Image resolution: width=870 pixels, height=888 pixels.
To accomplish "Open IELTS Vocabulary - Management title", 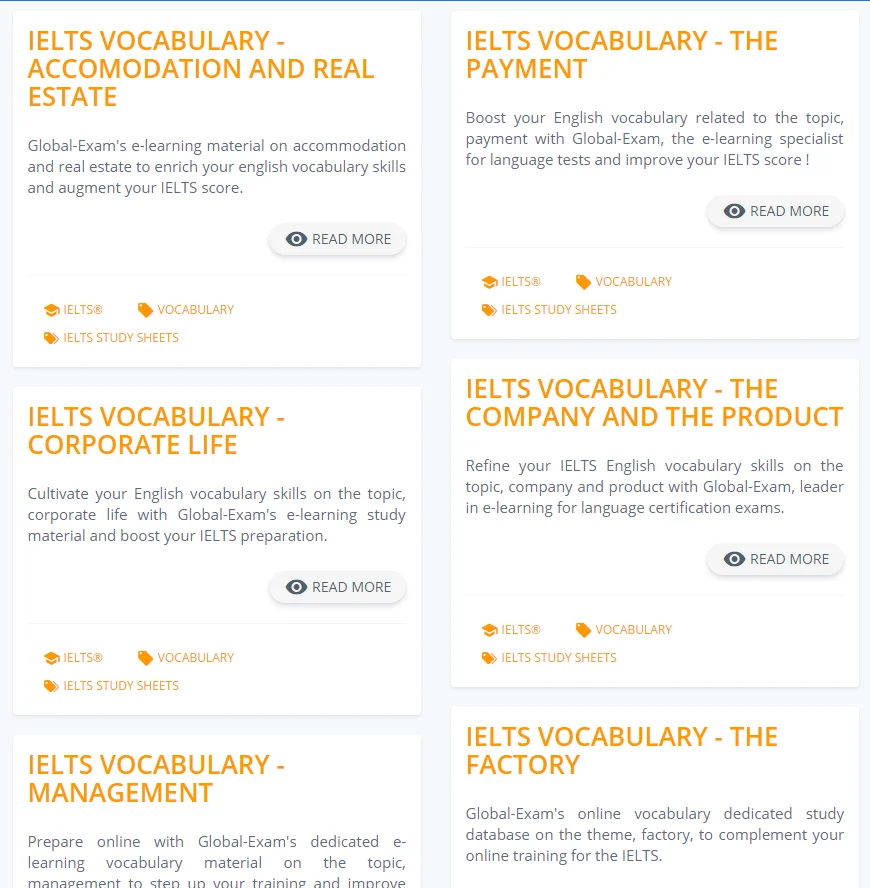I will [156, 779].
